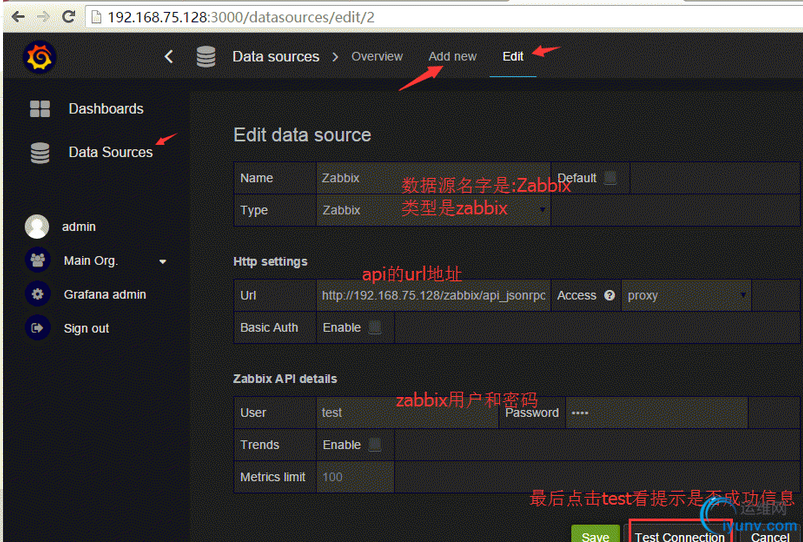Collapse sidebar with the left chevron
803x542 pixels.
click(168, 56)
